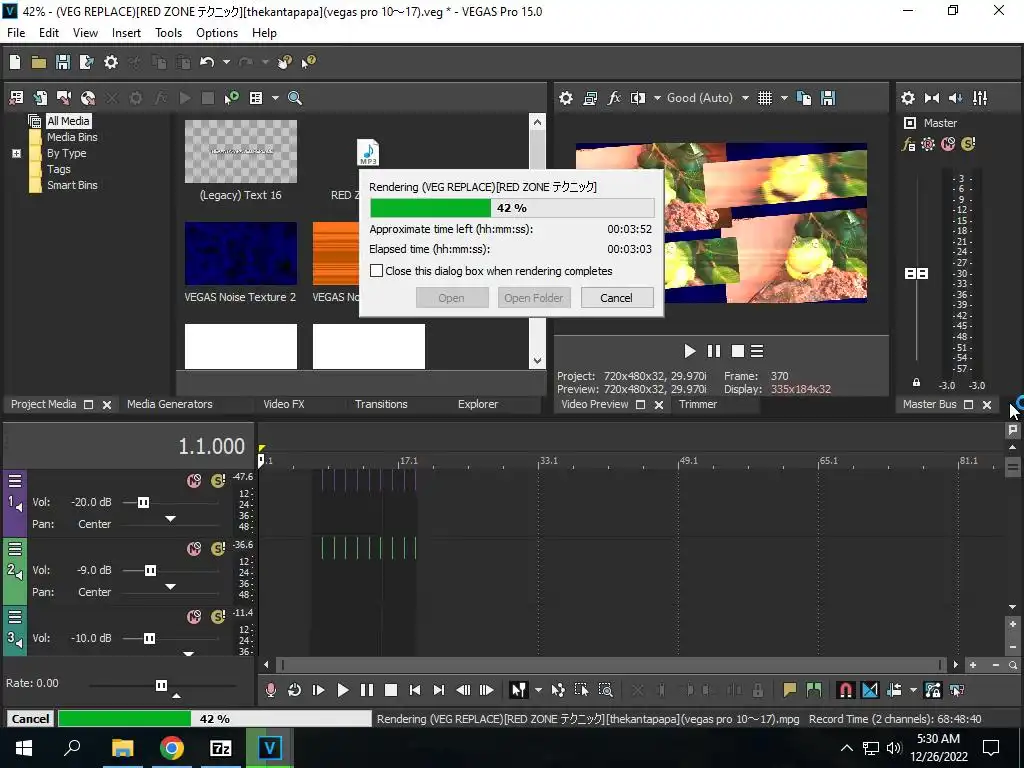Open Master Bus audio properties gear icon

[908, 98]
